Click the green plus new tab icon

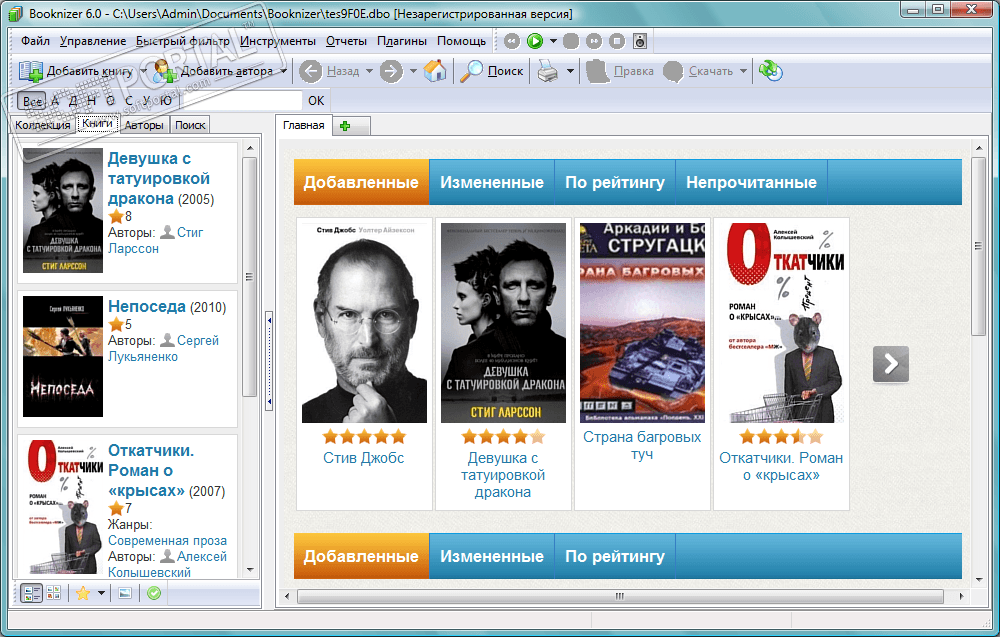(345, 126)
